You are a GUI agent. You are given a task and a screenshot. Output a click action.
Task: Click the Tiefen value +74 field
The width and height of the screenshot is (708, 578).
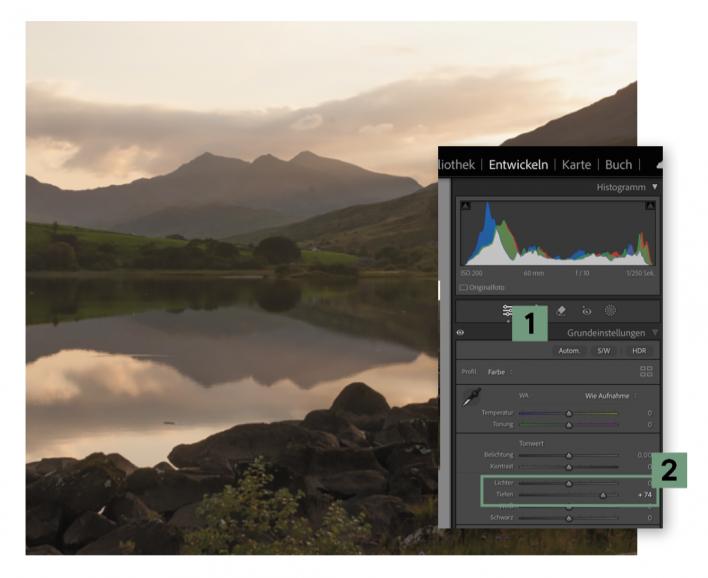pos(645,494)
